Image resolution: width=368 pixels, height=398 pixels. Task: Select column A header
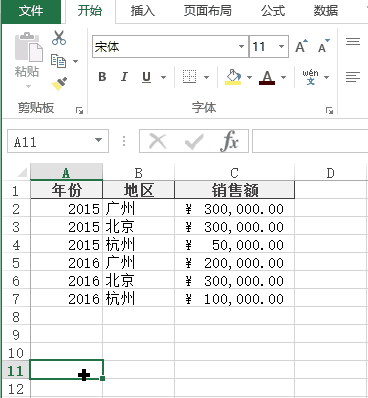pyautogui.click(x=66, y=173)
